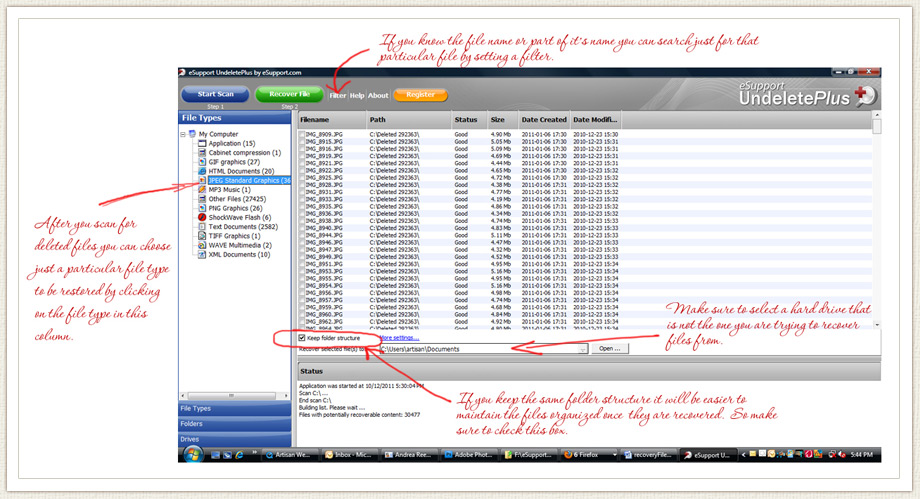Tick the checkbox for IMG_8953.JPG
Screen dimensions: 920x499
click(302, 271)
